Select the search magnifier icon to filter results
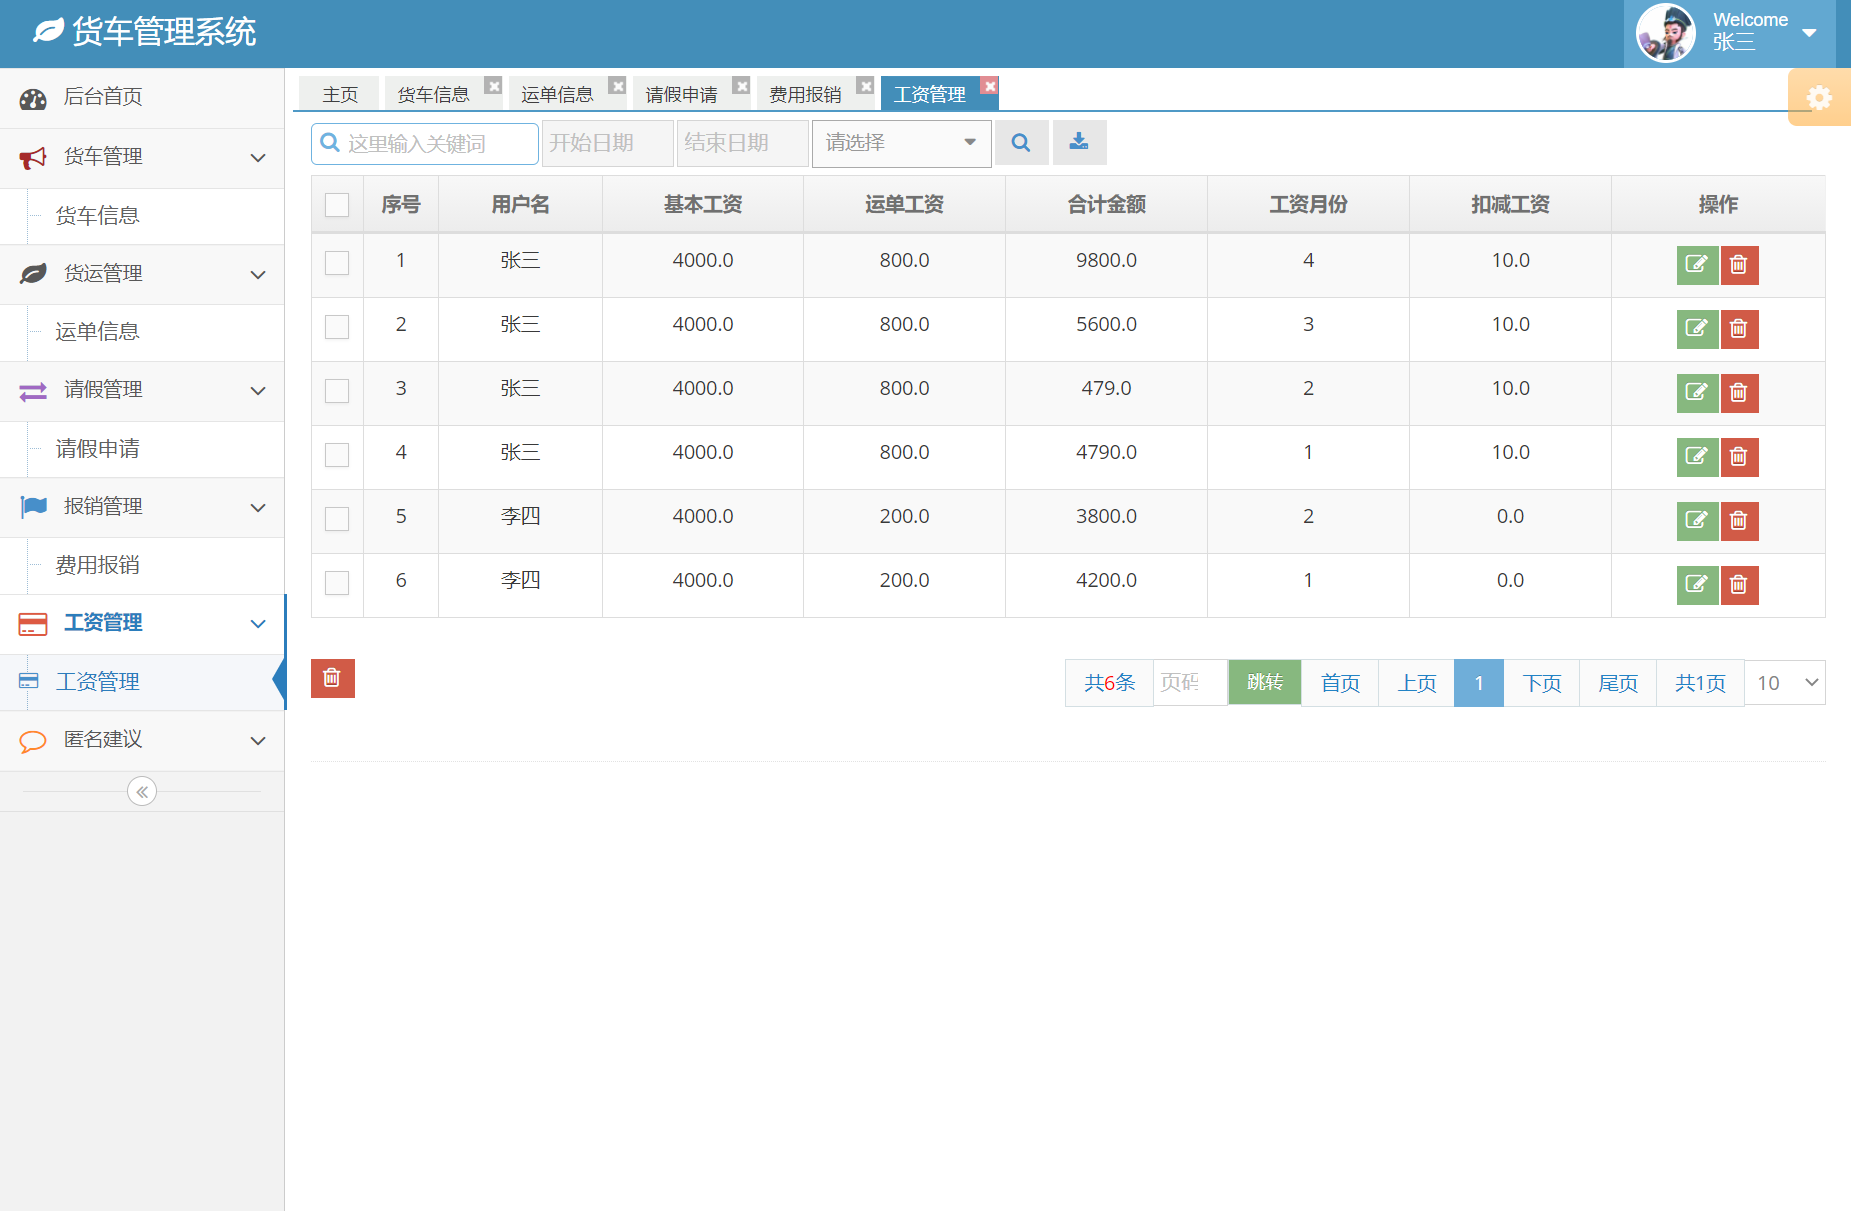The image size is (1851, 1211). [1021, 142]
